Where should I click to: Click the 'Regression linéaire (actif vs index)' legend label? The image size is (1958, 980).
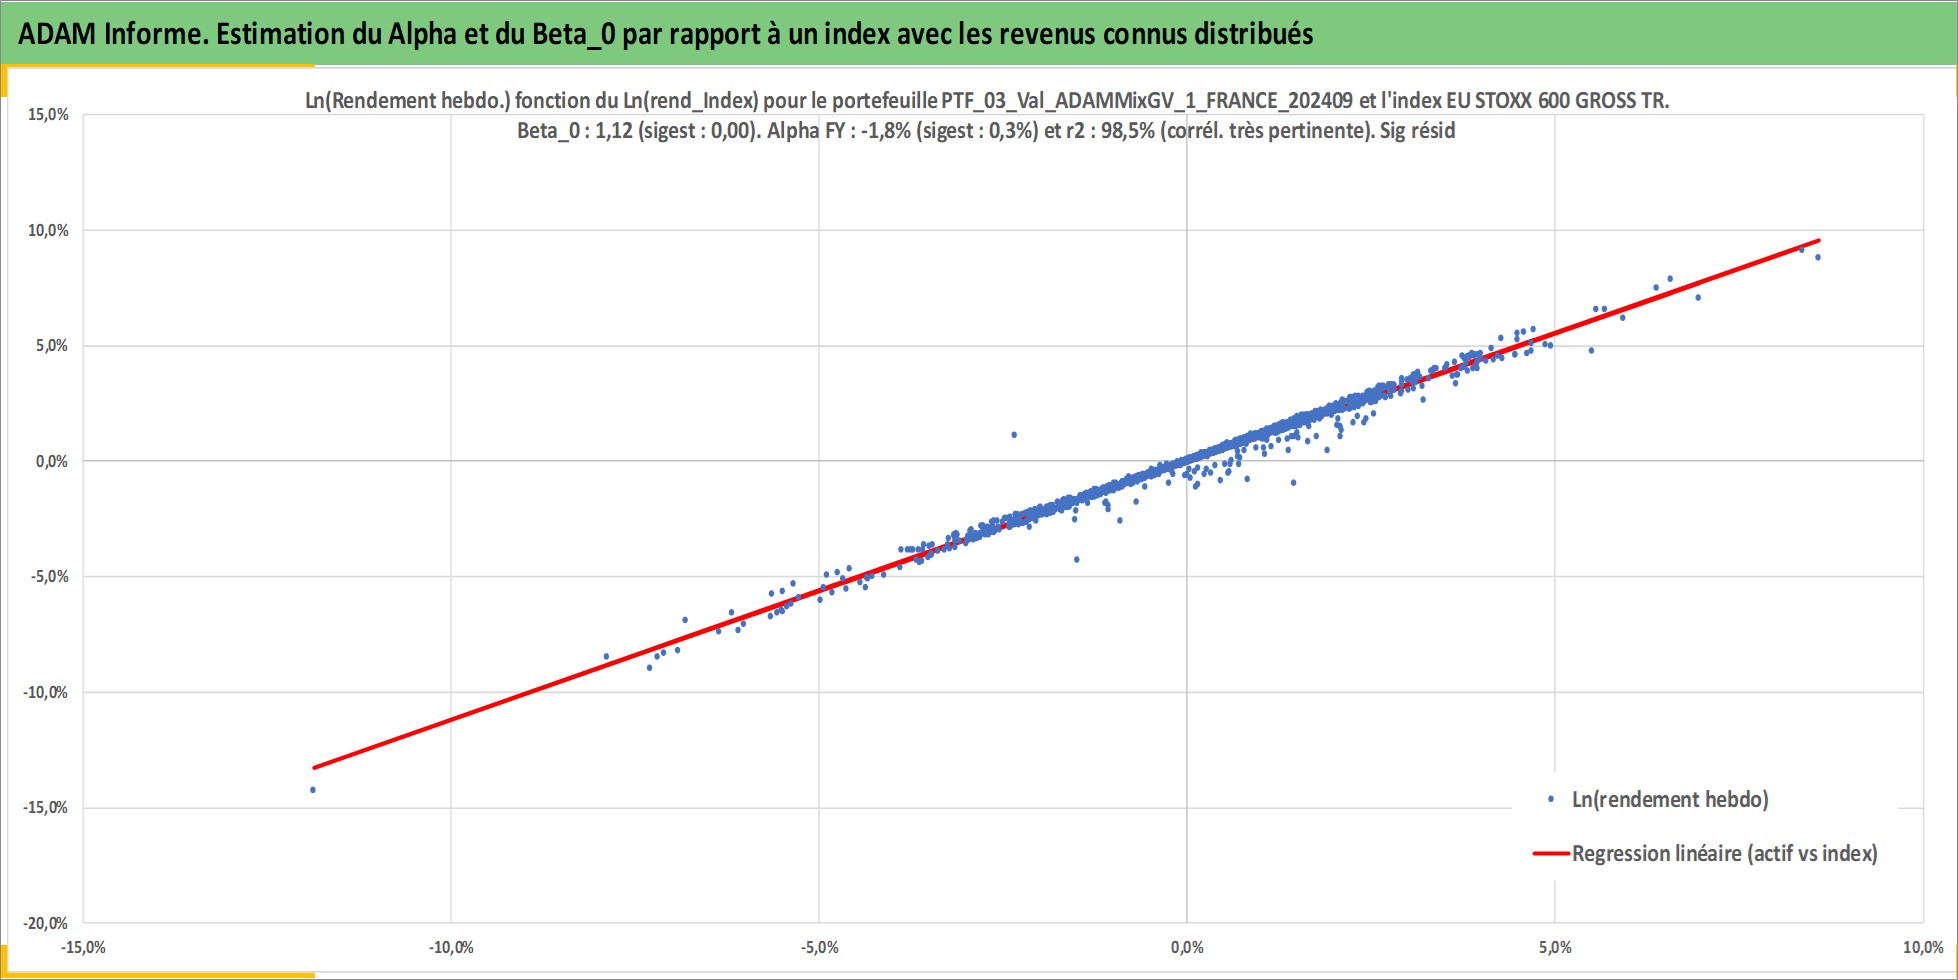[1724, 853]
